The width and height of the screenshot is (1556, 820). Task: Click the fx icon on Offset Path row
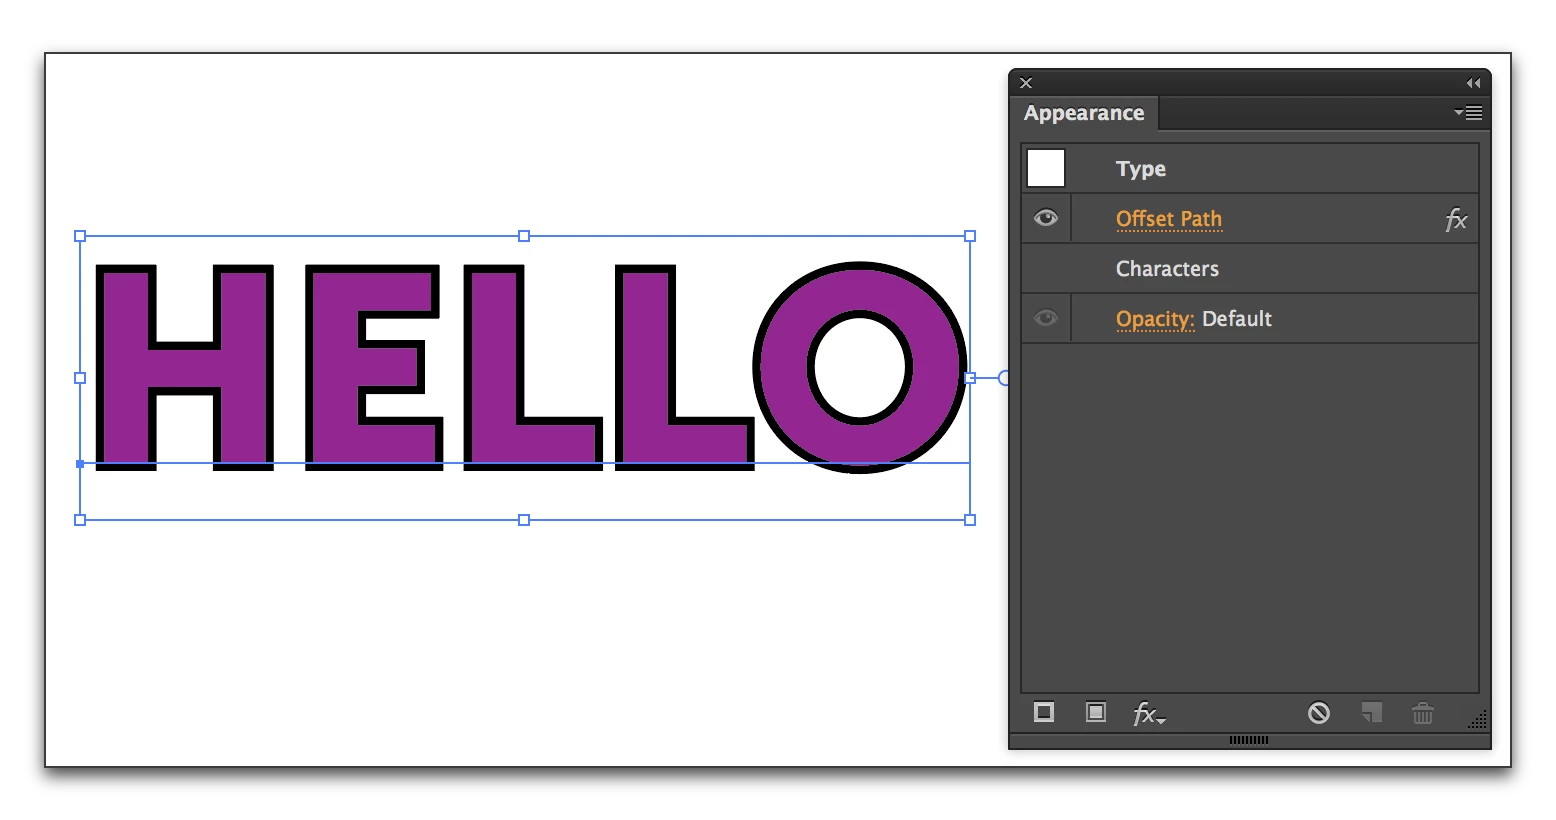tap(1456, 220)
